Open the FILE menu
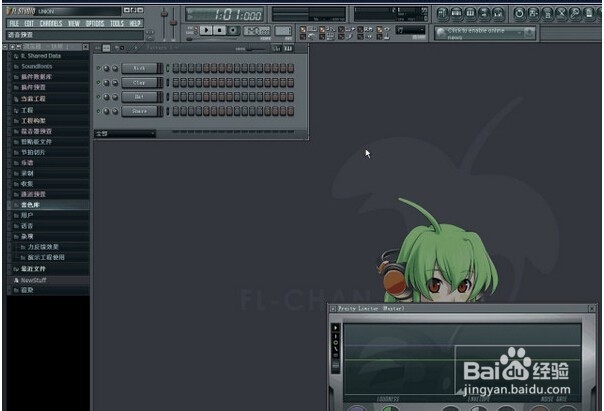The image size is (604, 411). click(x=14, y=24)
